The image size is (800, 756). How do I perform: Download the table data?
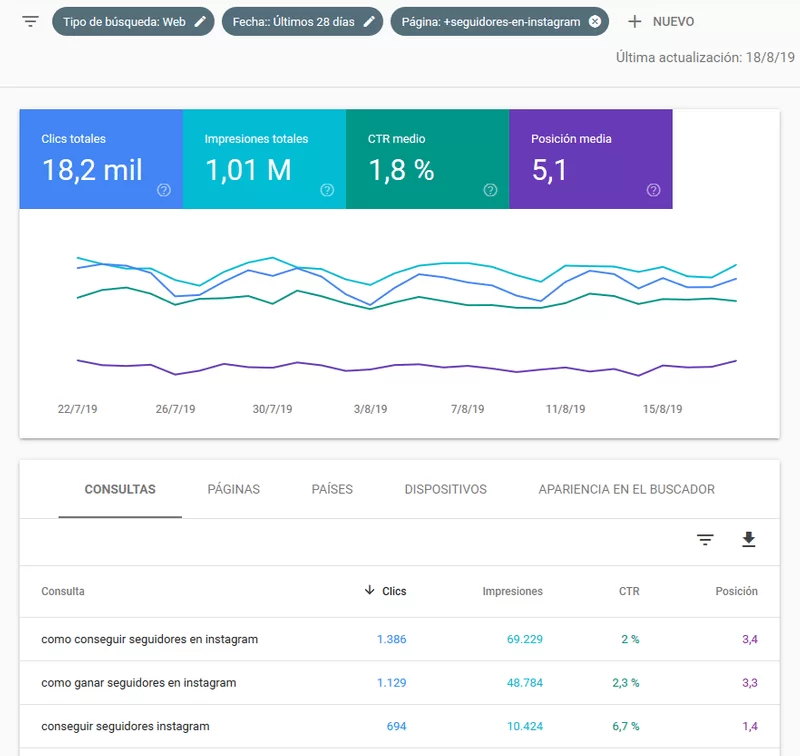748,540
